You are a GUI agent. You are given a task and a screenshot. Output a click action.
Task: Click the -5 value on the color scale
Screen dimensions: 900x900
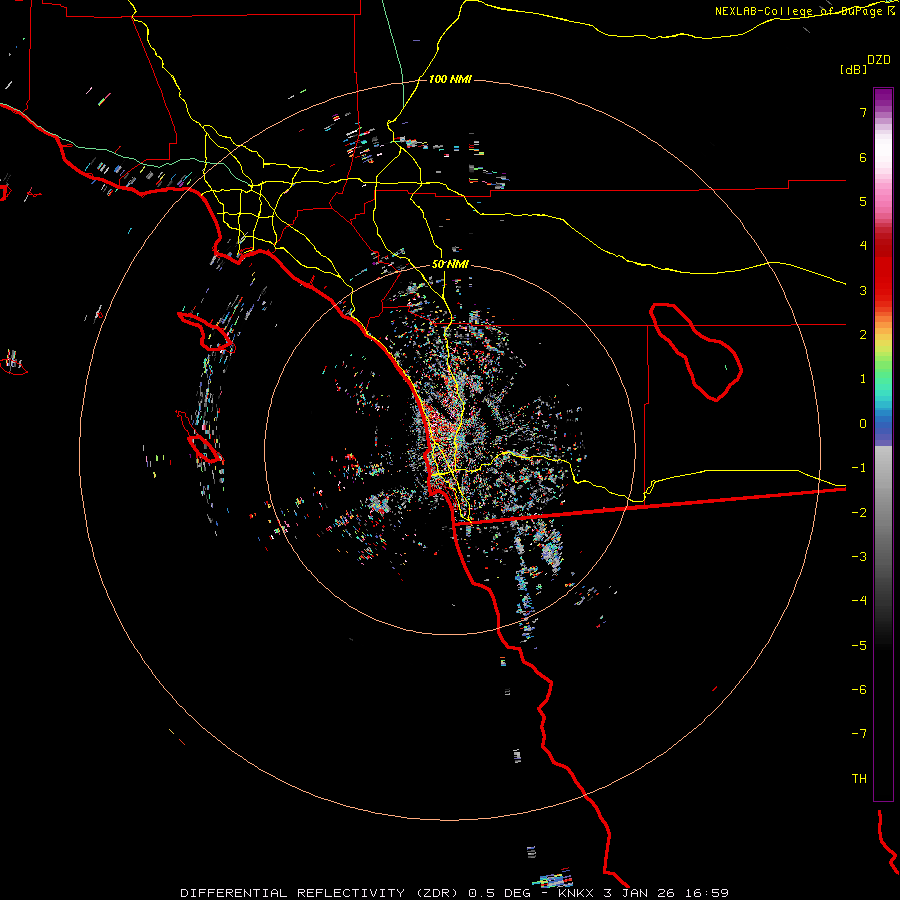click(859, 646)
